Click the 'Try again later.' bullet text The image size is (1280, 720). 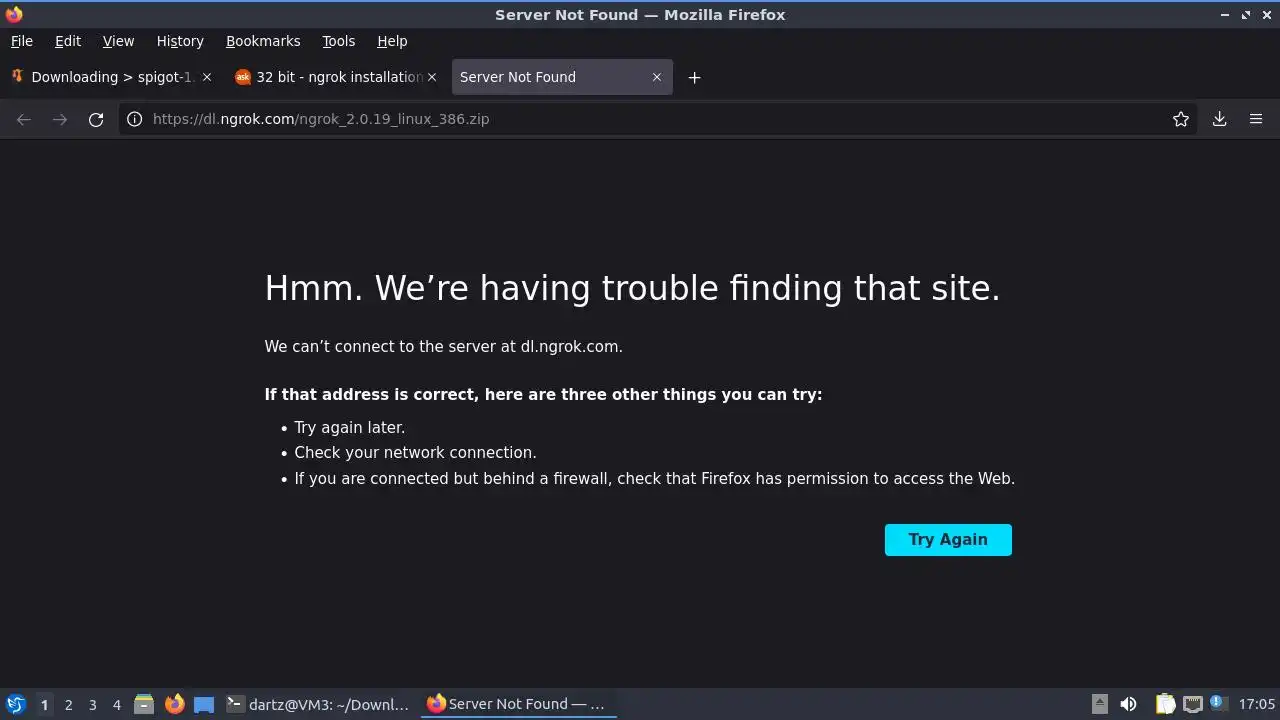point(349,427)
